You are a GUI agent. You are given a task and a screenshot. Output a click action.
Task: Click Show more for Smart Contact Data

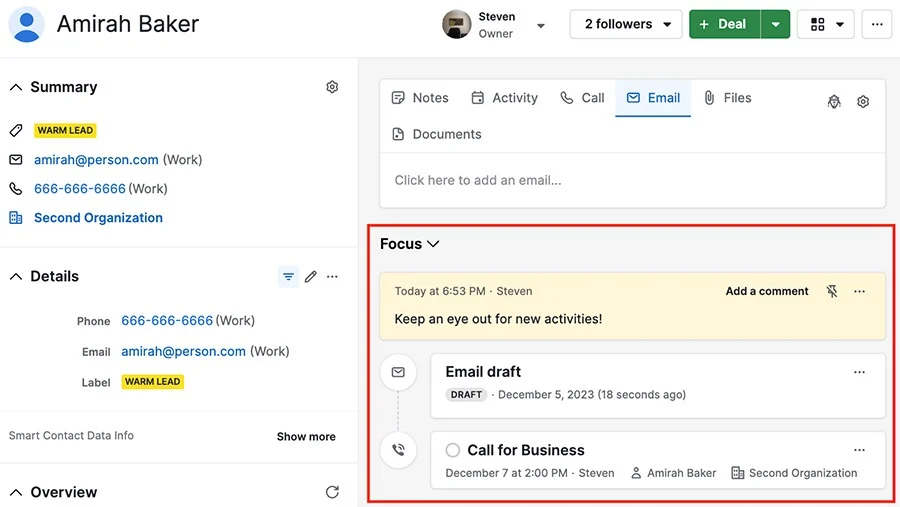306,436
